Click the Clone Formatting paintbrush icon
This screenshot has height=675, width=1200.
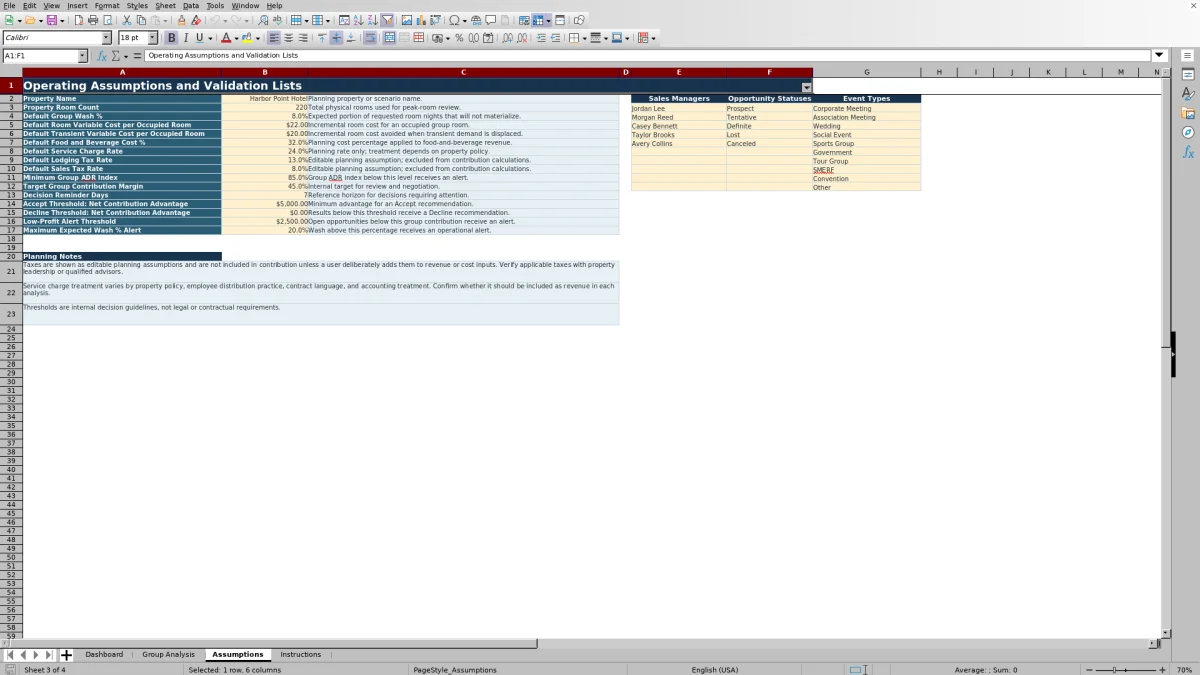click(181, 20)
